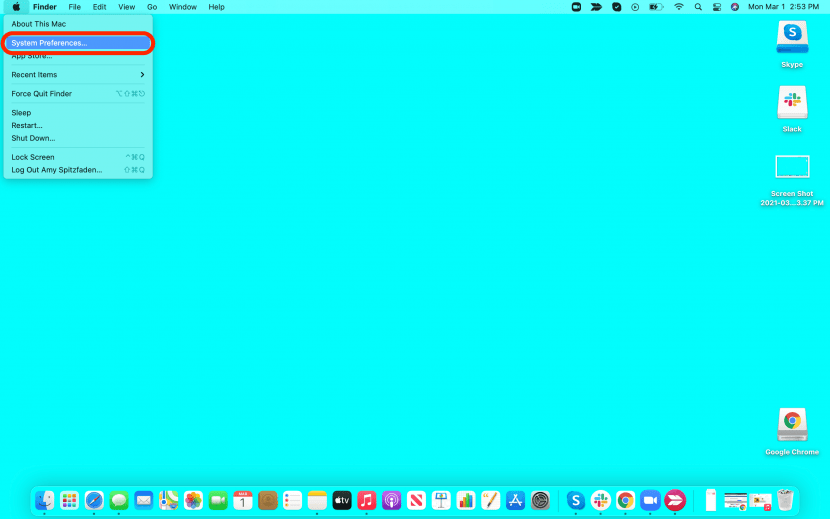The height and width of the screenshot is (519, 830).
Task: Open the Trash in the dock
Action: pyautogui.click(x=786, y=500)
